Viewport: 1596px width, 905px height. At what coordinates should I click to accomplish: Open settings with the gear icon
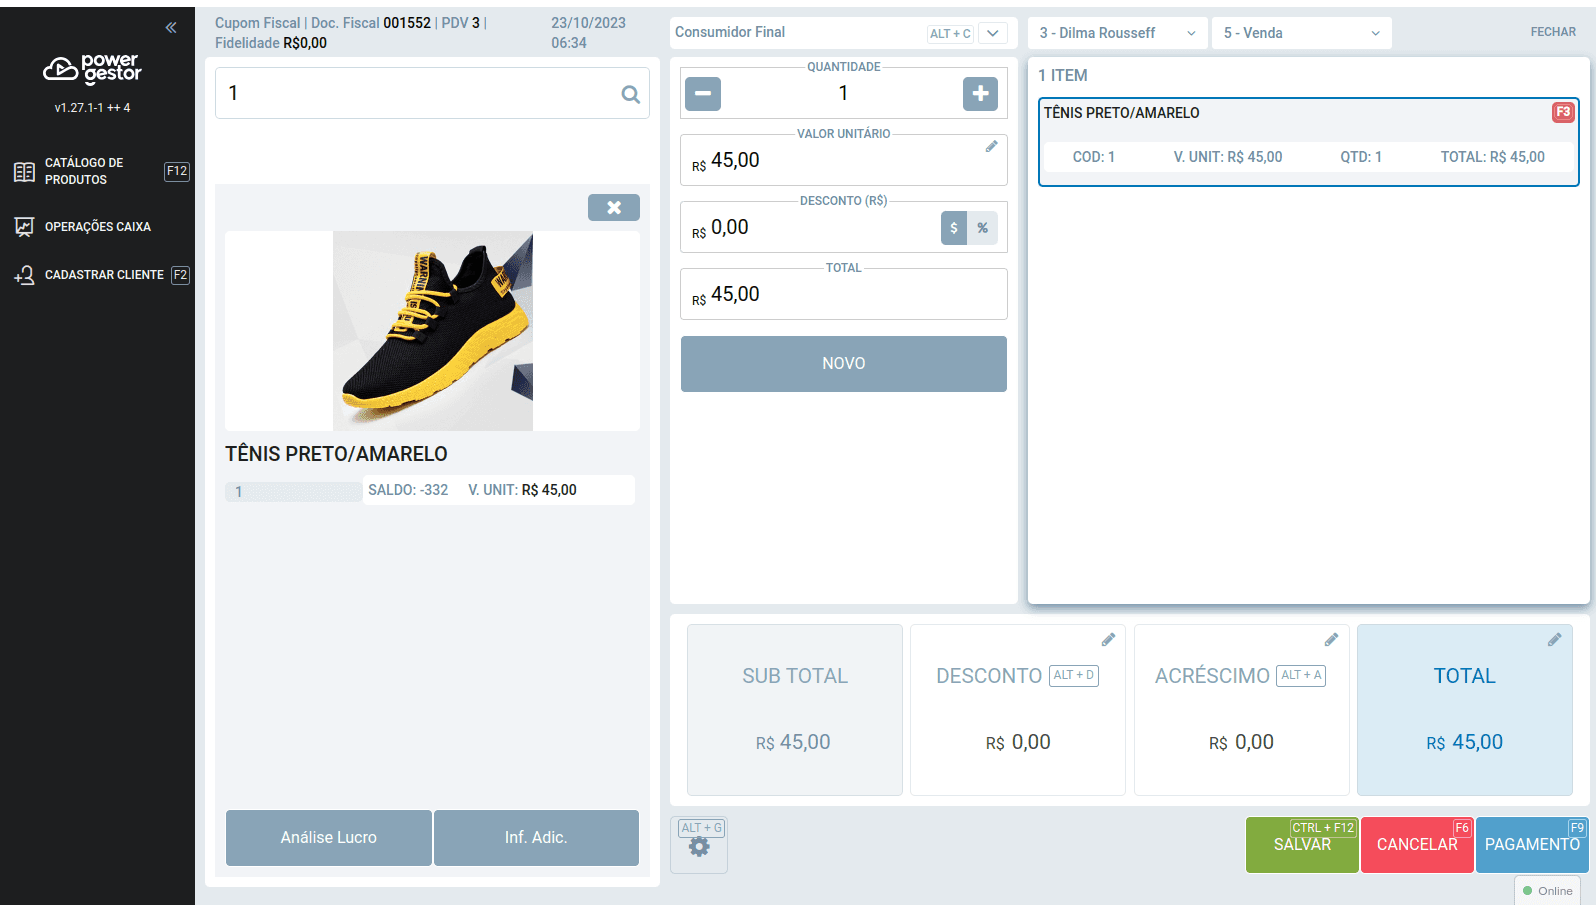[699, 846]
